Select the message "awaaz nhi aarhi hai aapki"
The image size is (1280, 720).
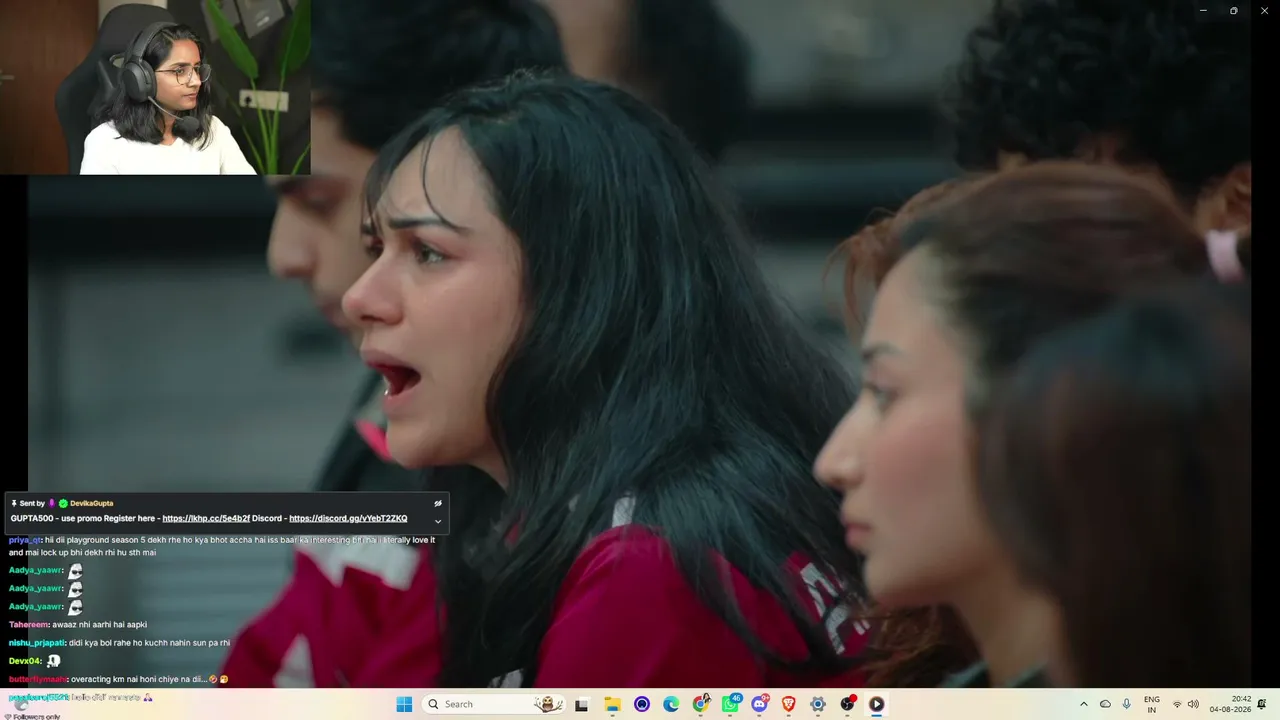pyautogui.click(x=99, y=625)
